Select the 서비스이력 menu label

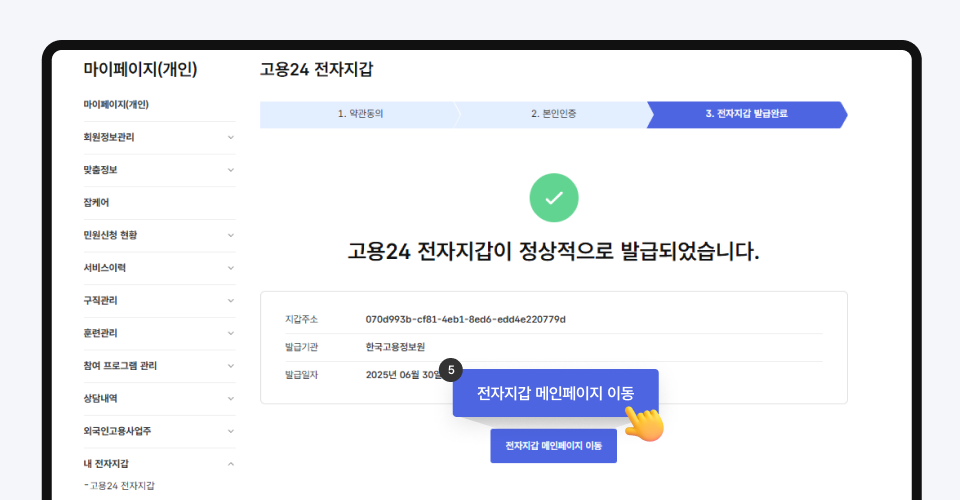[104, 267]
